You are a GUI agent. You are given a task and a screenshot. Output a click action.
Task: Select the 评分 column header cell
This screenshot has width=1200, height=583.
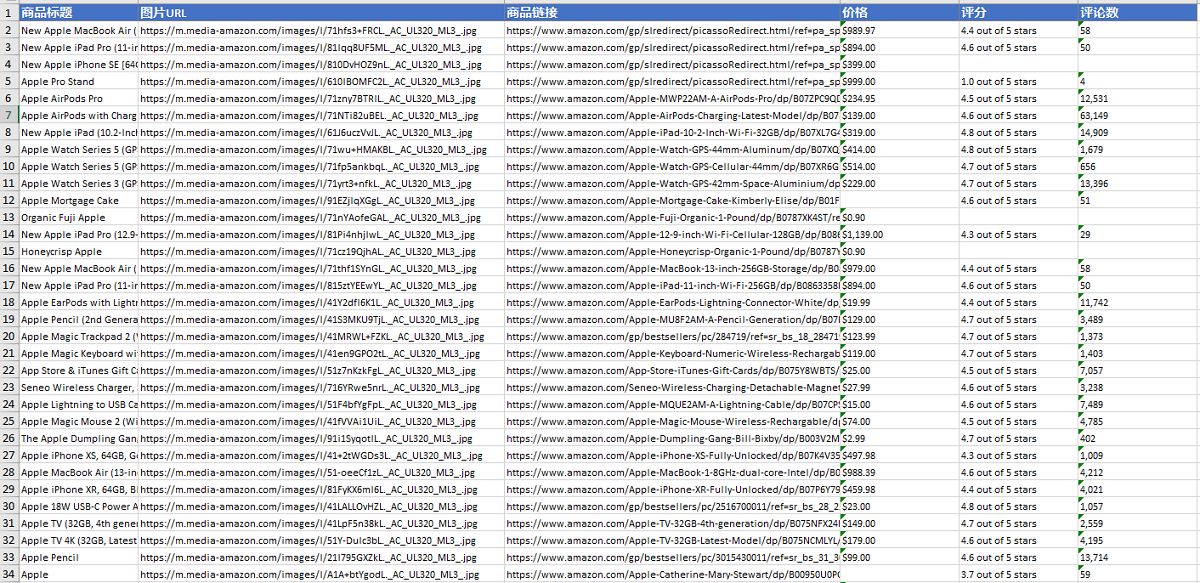pyautogui.click(x=1018, y=13)
